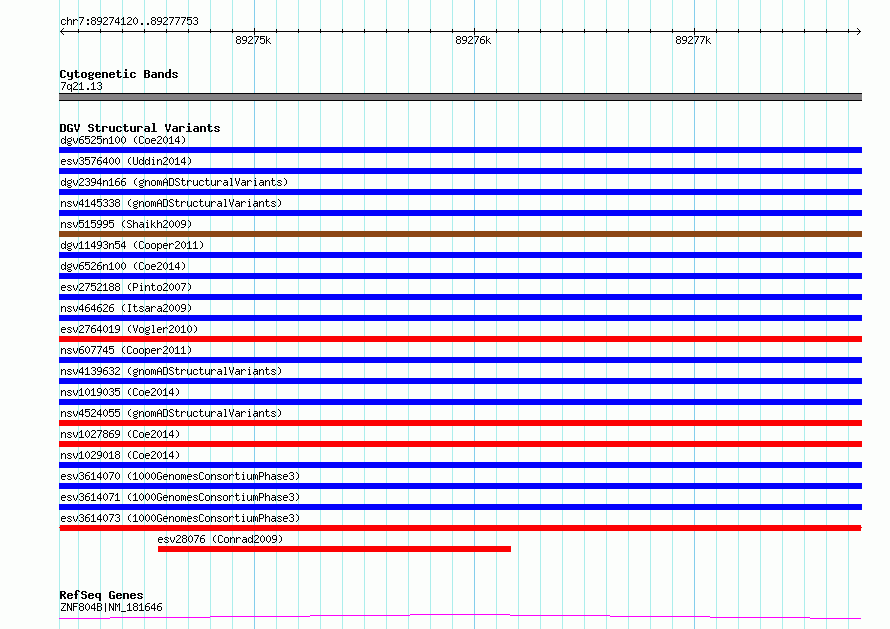The image size is (890, 629).
Task: Select the nsv464626 (Itsara2009) label
Action: pyautogui.click(x=126, y=308)
